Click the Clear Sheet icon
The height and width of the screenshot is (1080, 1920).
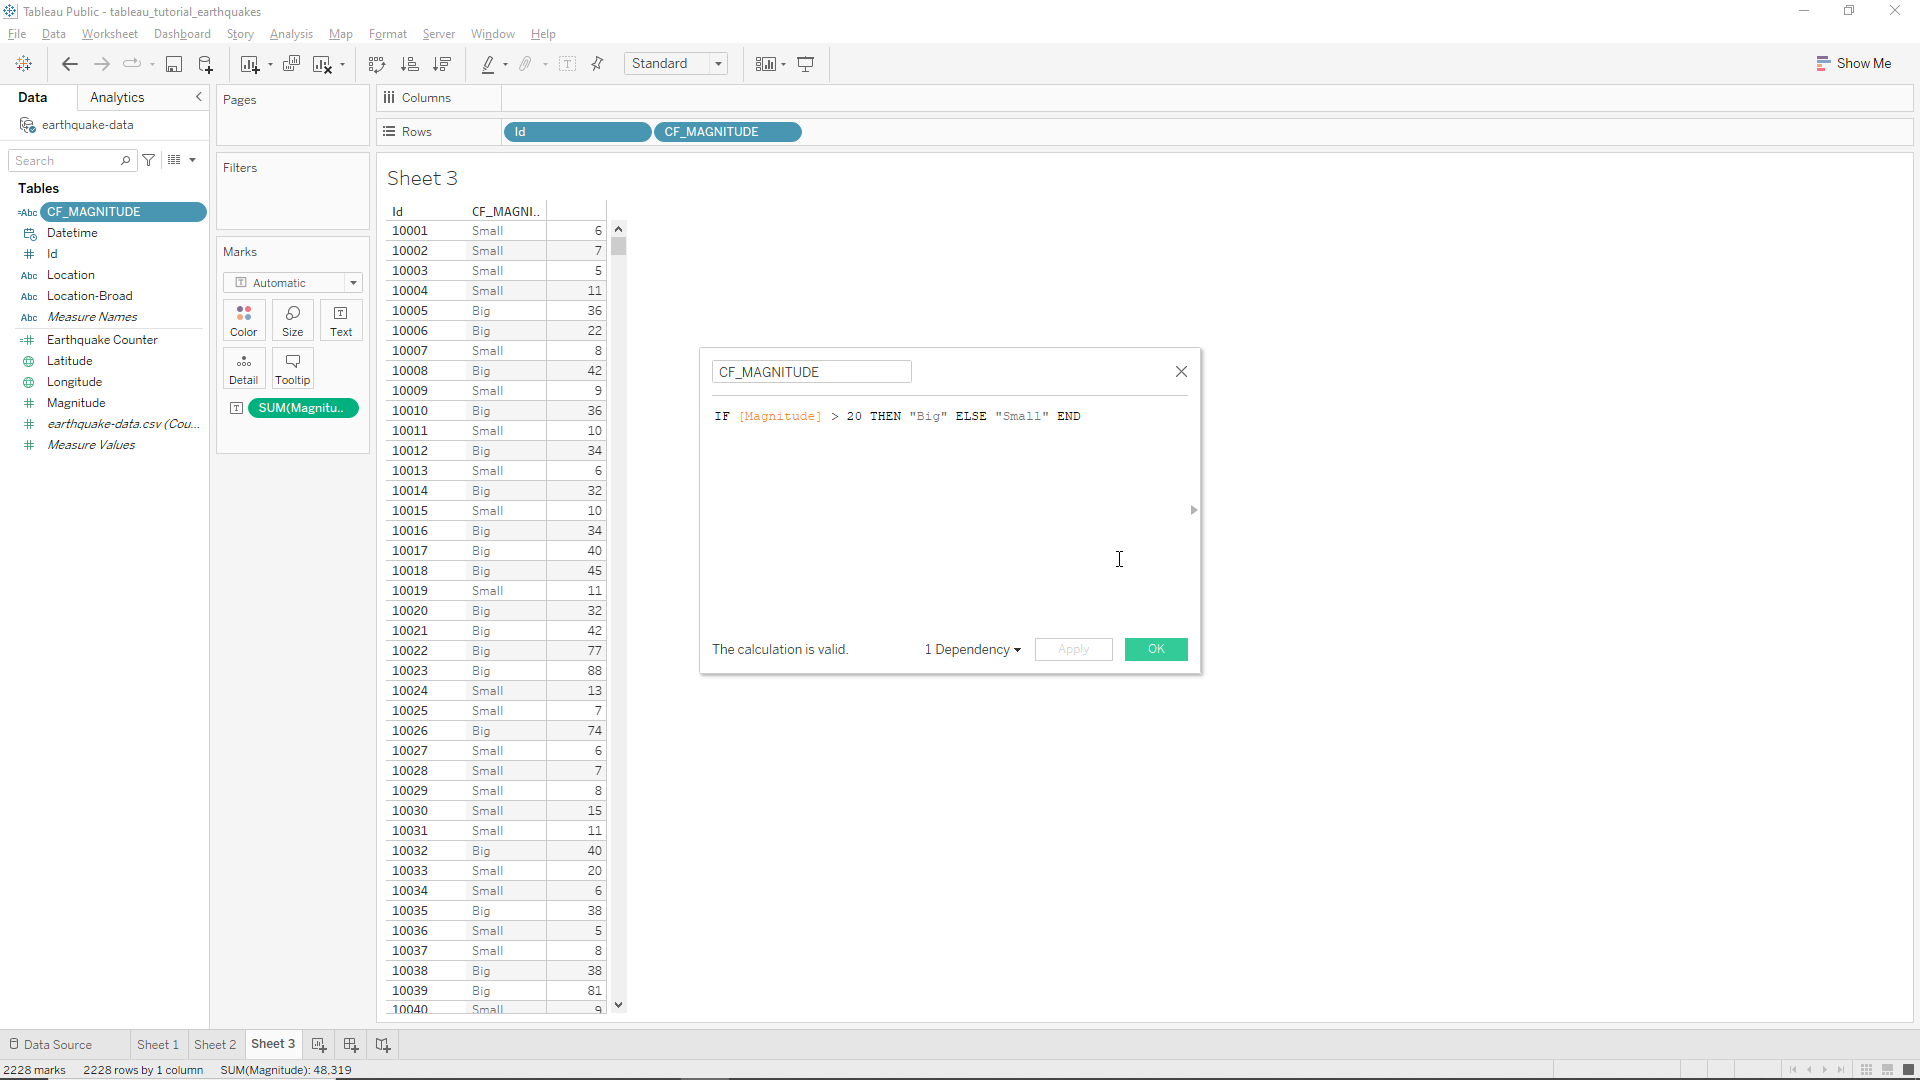point(322,64)
